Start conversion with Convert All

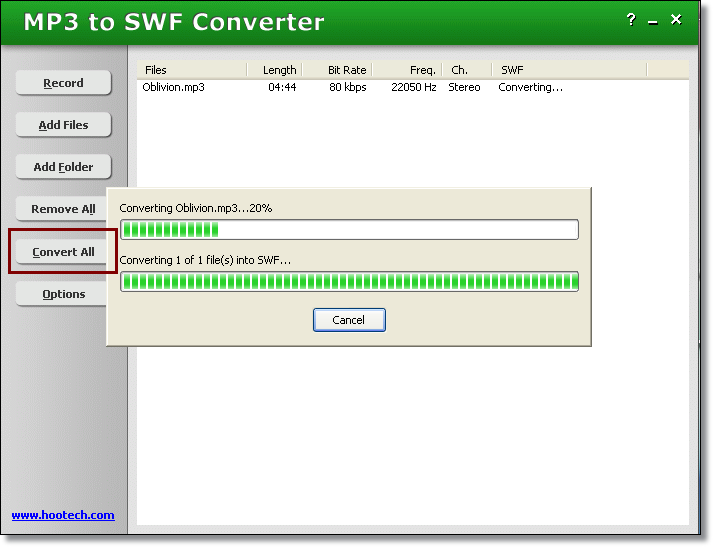63,252
